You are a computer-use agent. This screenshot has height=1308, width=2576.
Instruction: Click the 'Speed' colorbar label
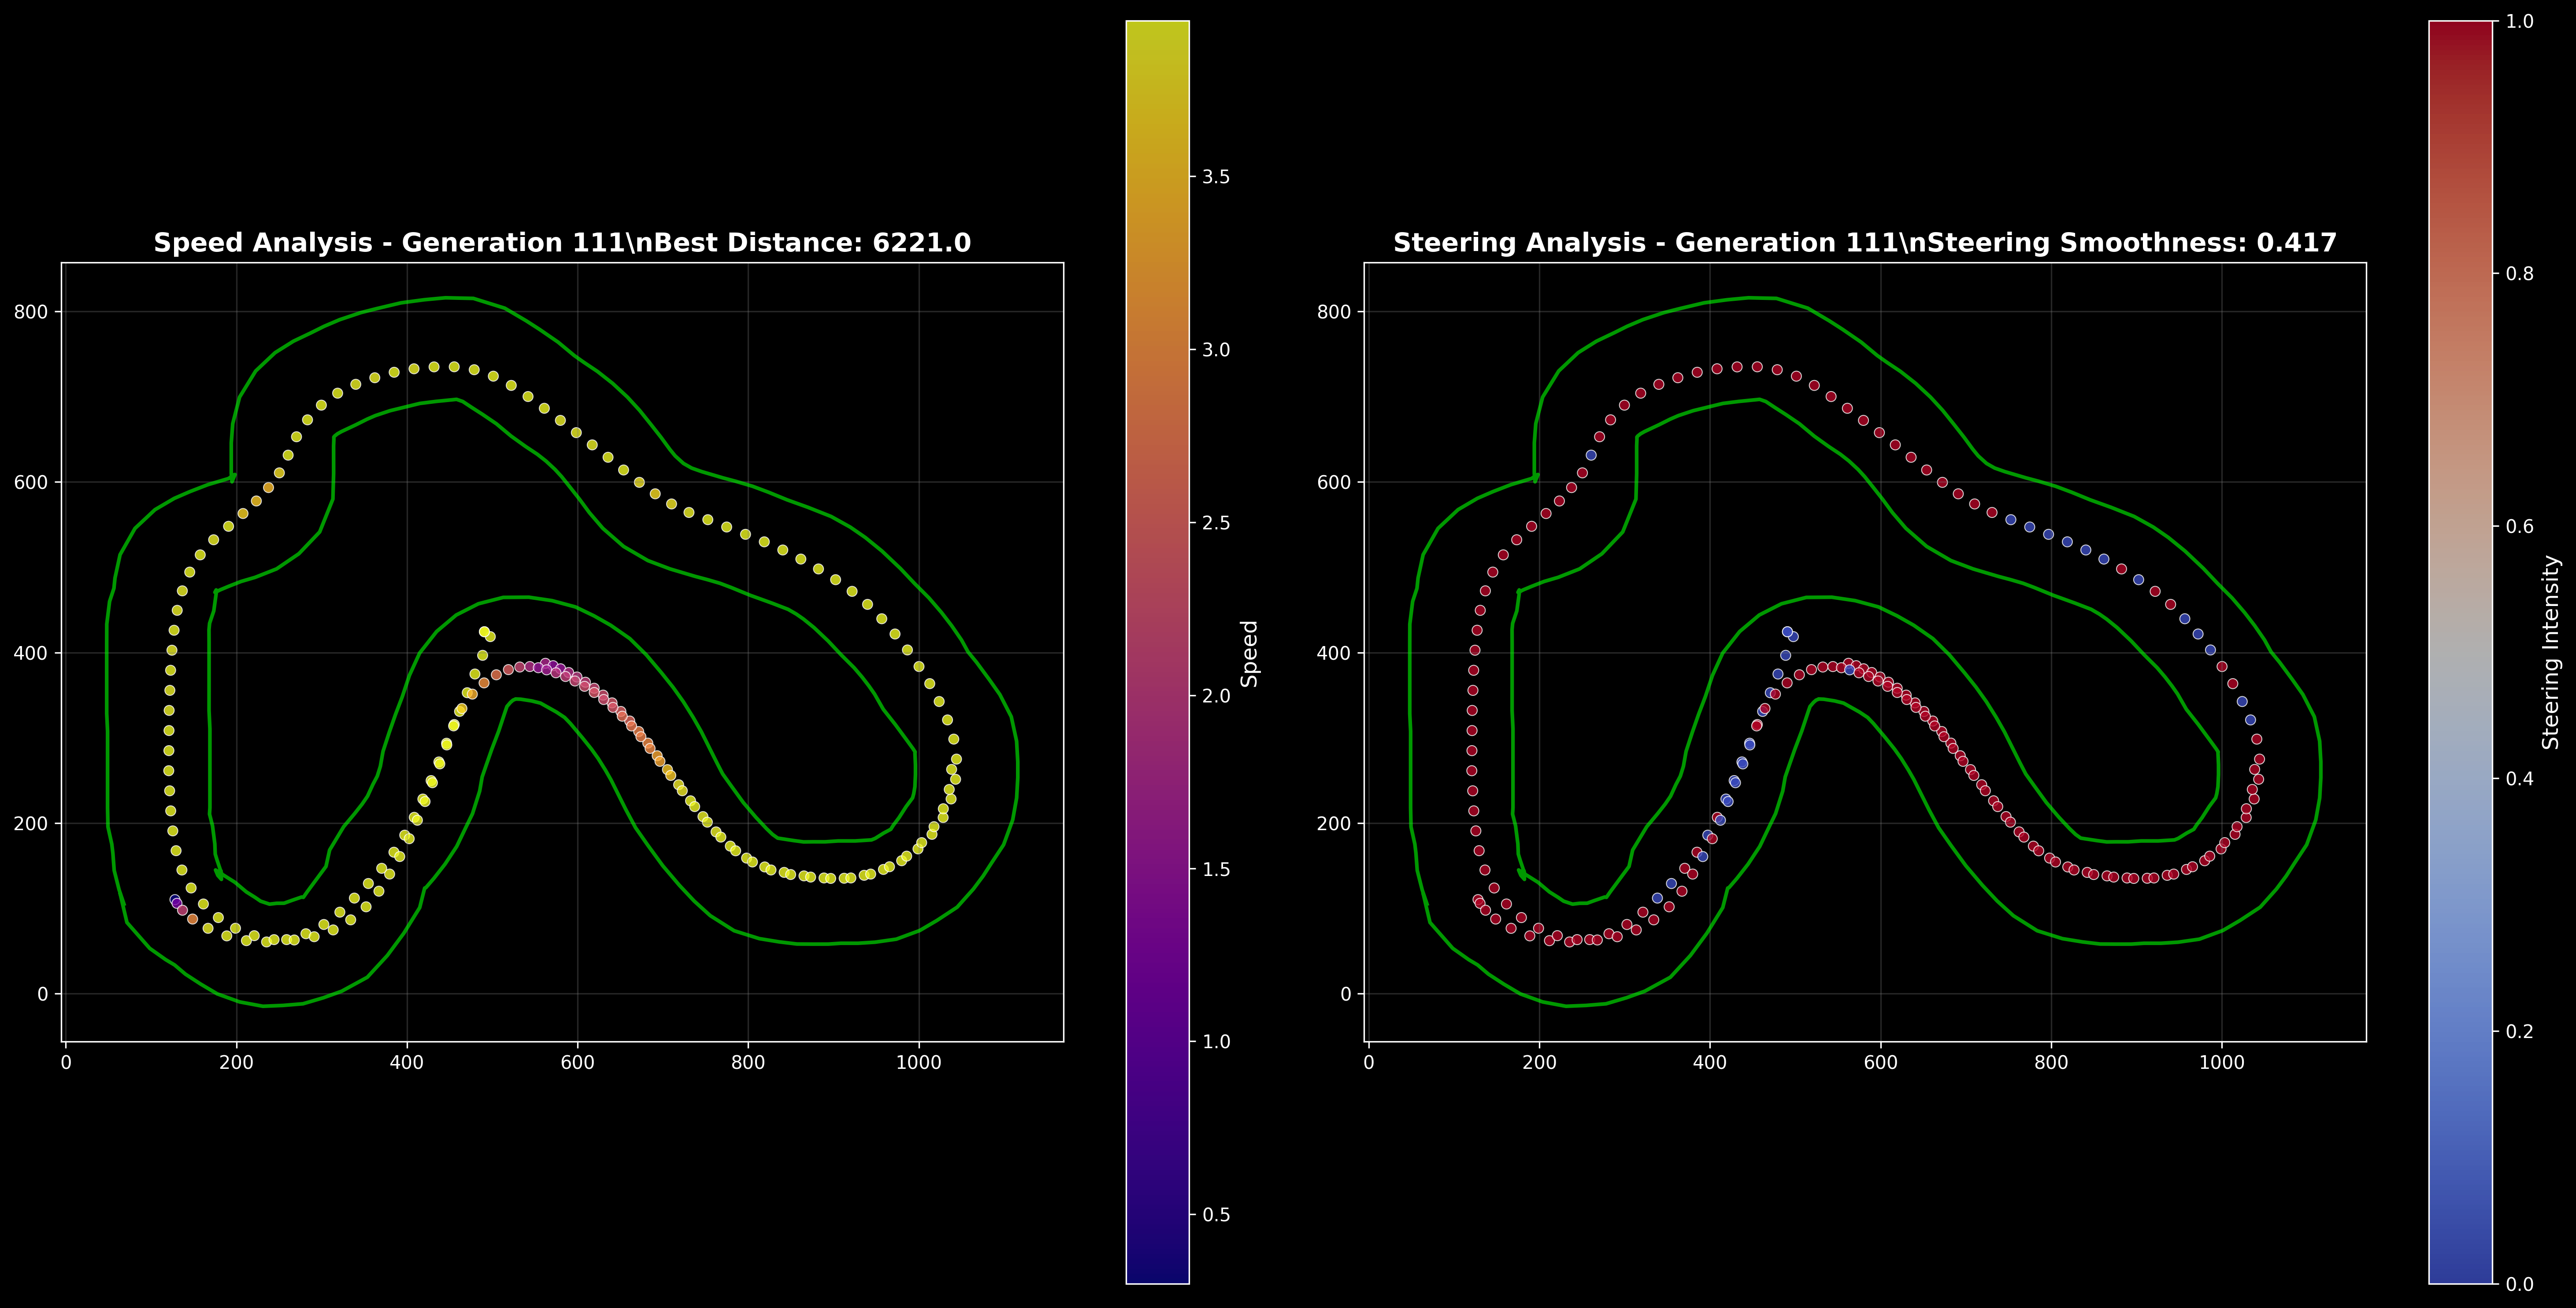point(1249,653)
